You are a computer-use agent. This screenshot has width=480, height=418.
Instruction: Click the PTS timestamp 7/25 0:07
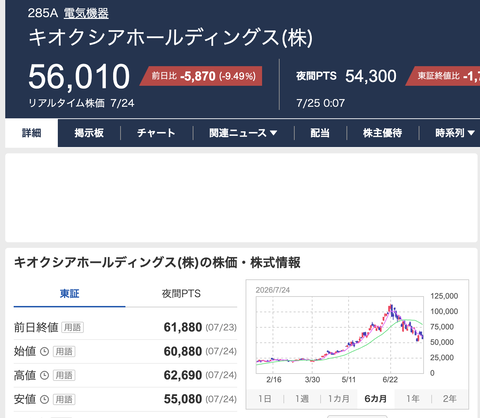[321, 103]
